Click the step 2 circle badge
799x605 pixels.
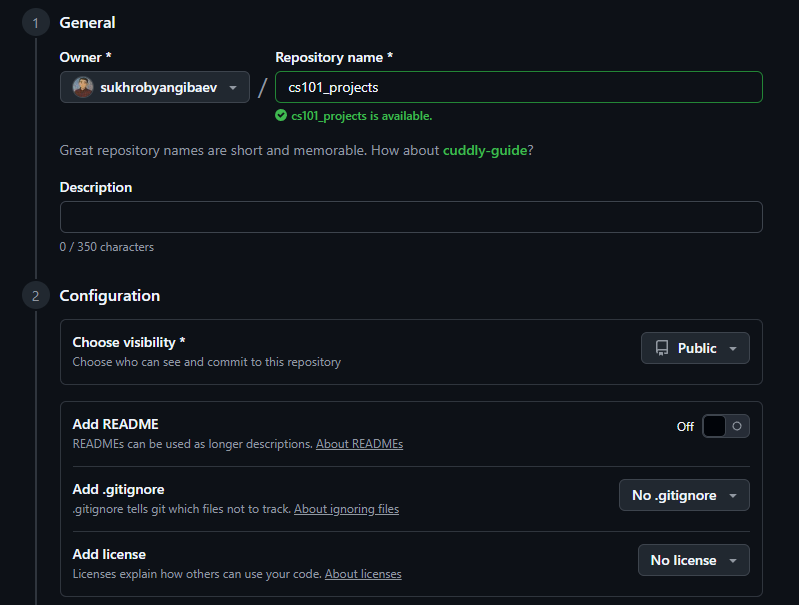(35, 296)
